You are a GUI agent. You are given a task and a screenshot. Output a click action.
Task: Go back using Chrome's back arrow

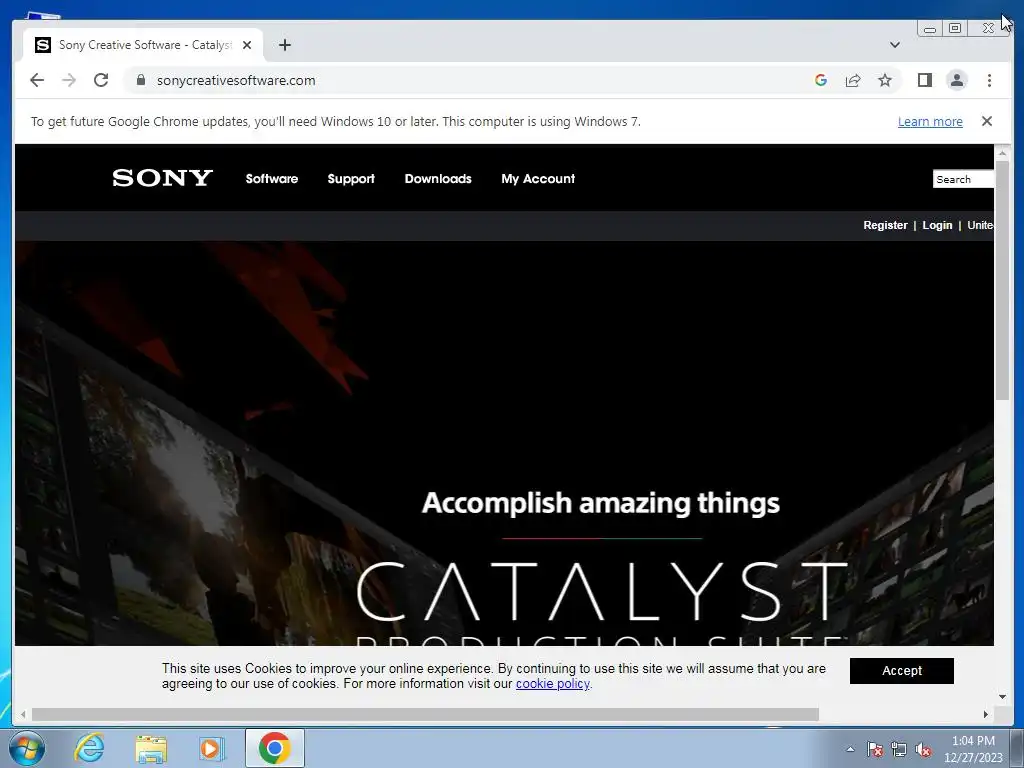[x=37, y=80]
